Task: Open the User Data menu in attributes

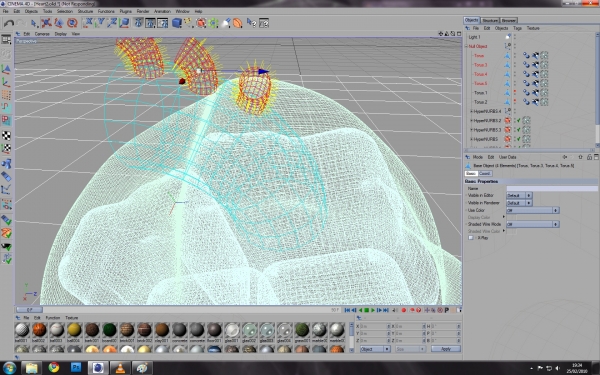Action: pos(507,157)
